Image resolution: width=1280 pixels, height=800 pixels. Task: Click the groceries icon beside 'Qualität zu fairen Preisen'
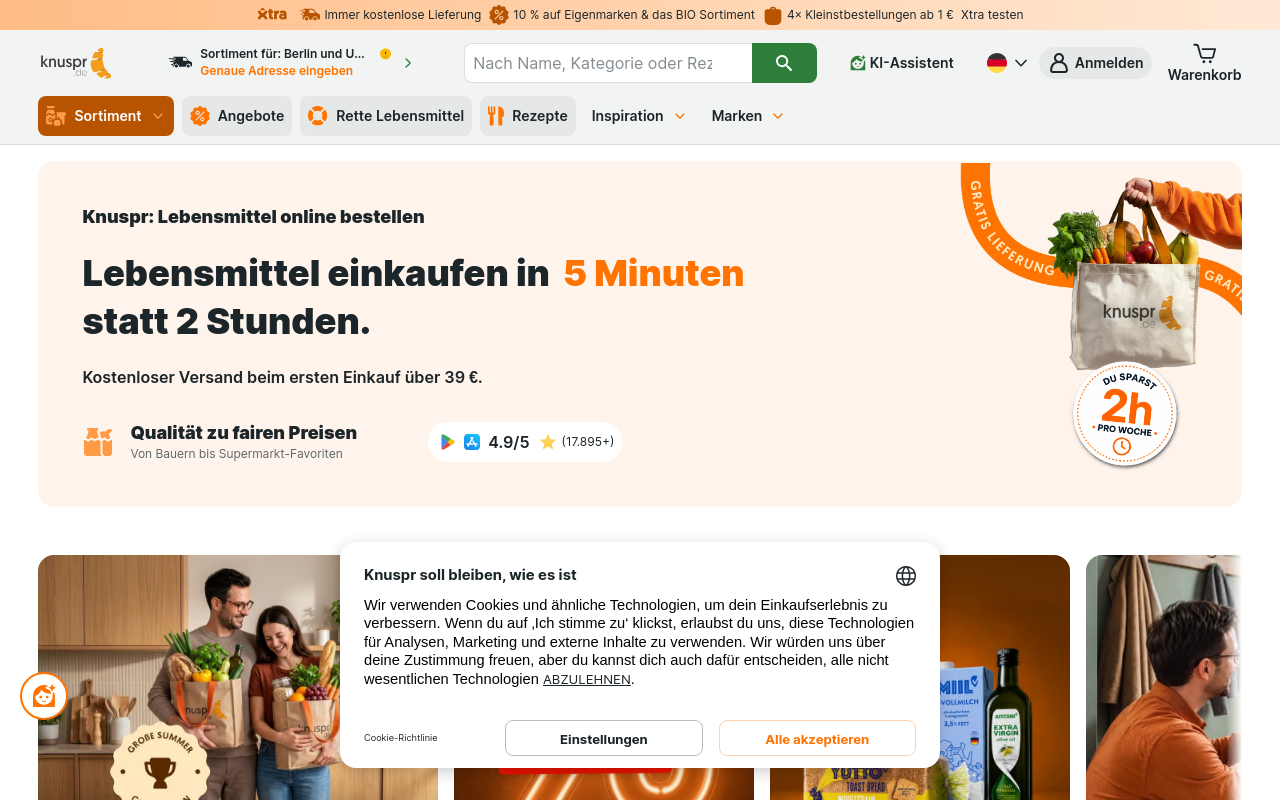98,442
